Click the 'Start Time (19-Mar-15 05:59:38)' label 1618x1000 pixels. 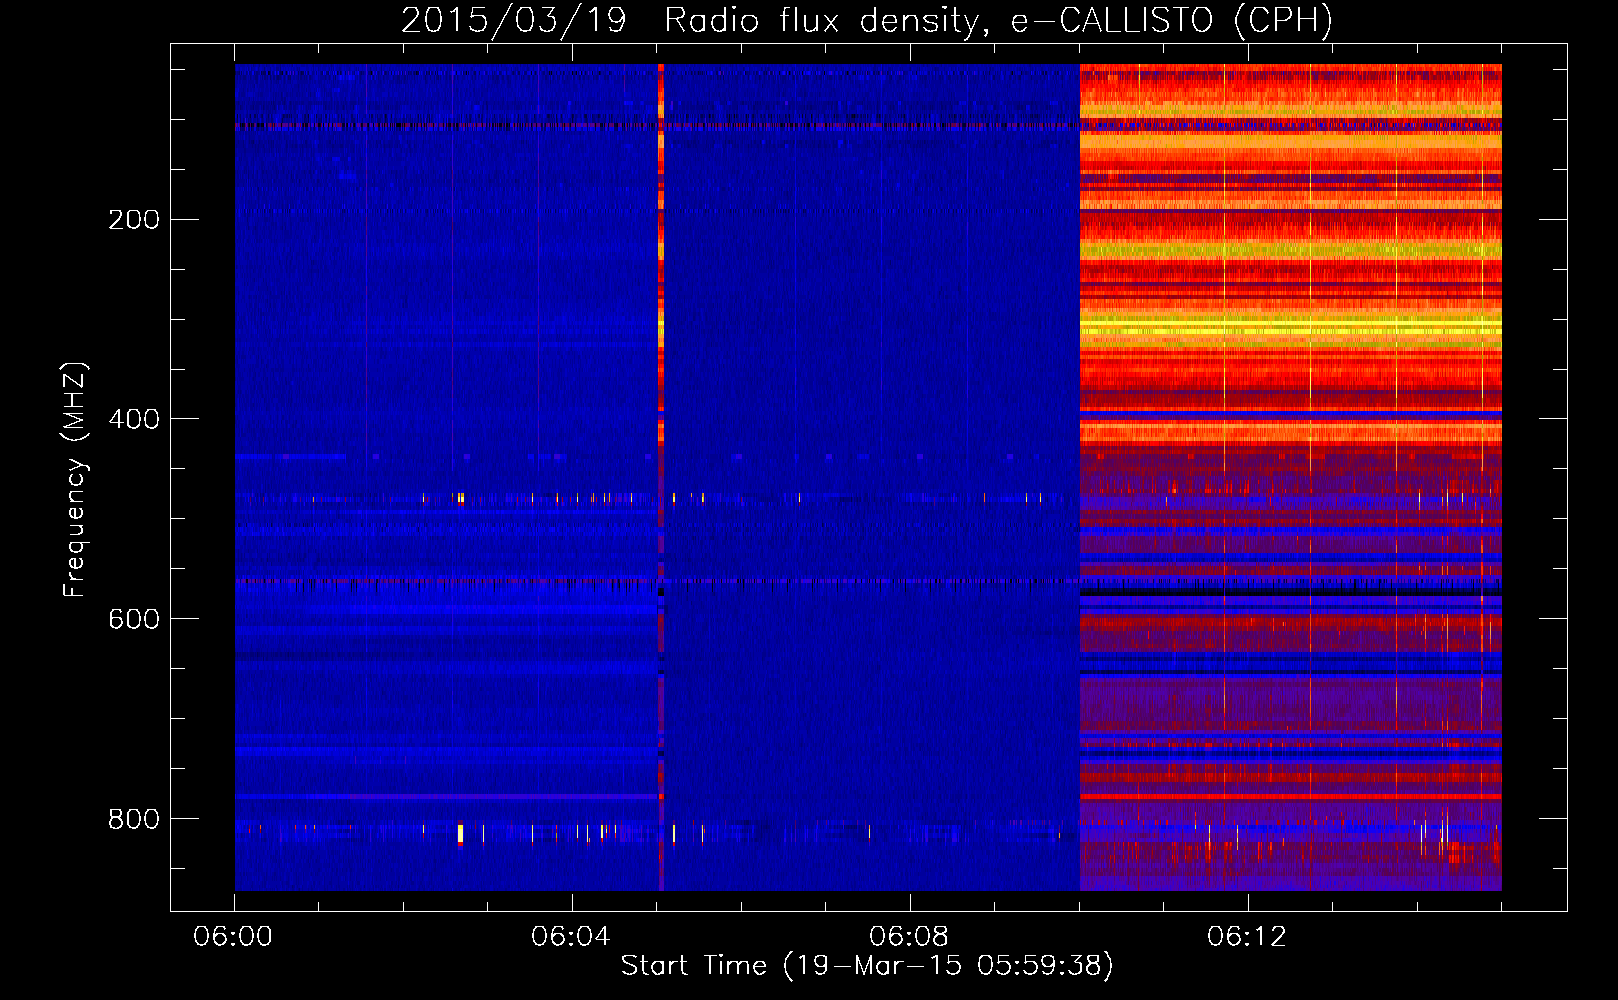click(867, 966)
